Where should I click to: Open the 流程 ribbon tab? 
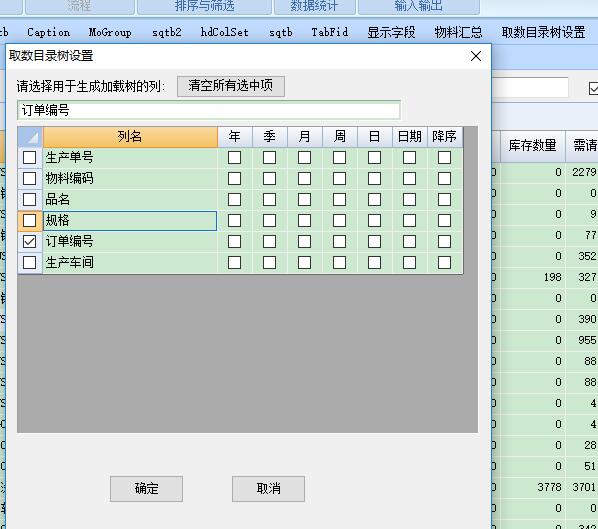point(79,6)
